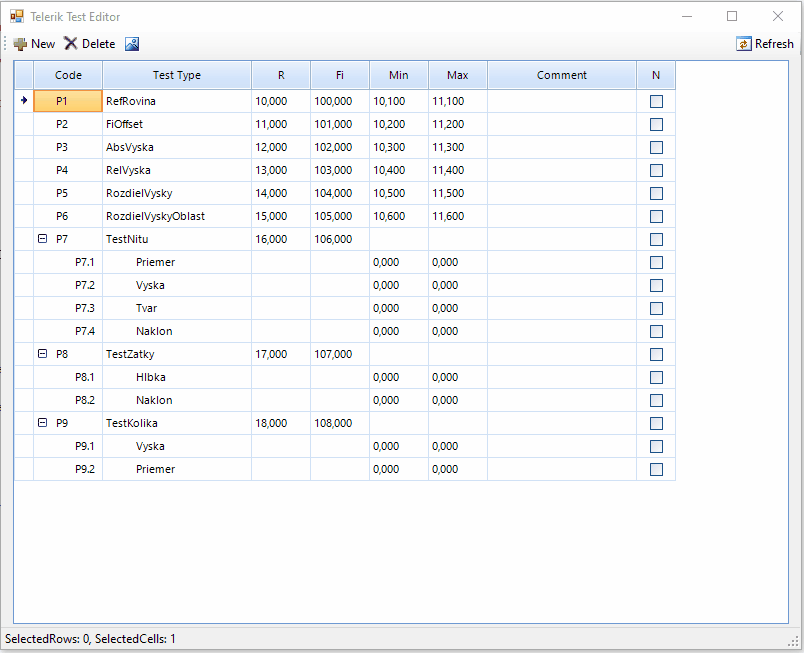Click the toolbar grip dots on the left
Screen dimensions: 804x653
click(5, 43)
